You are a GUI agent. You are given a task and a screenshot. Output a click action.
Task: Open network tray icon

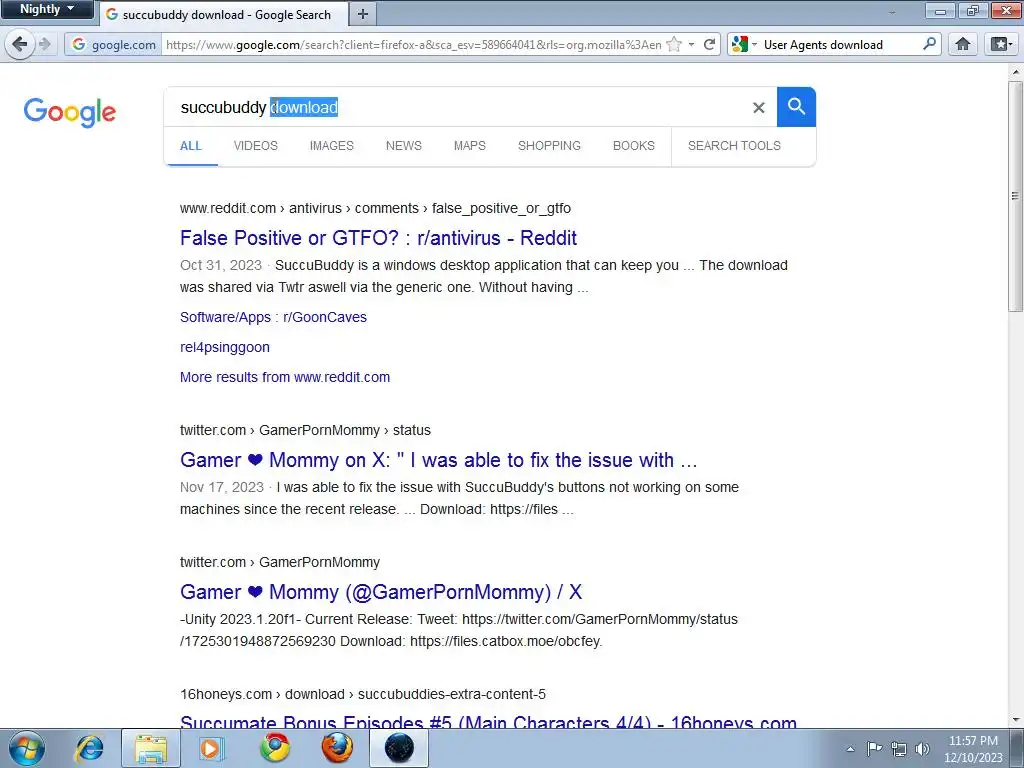click(x=899, y=749)
